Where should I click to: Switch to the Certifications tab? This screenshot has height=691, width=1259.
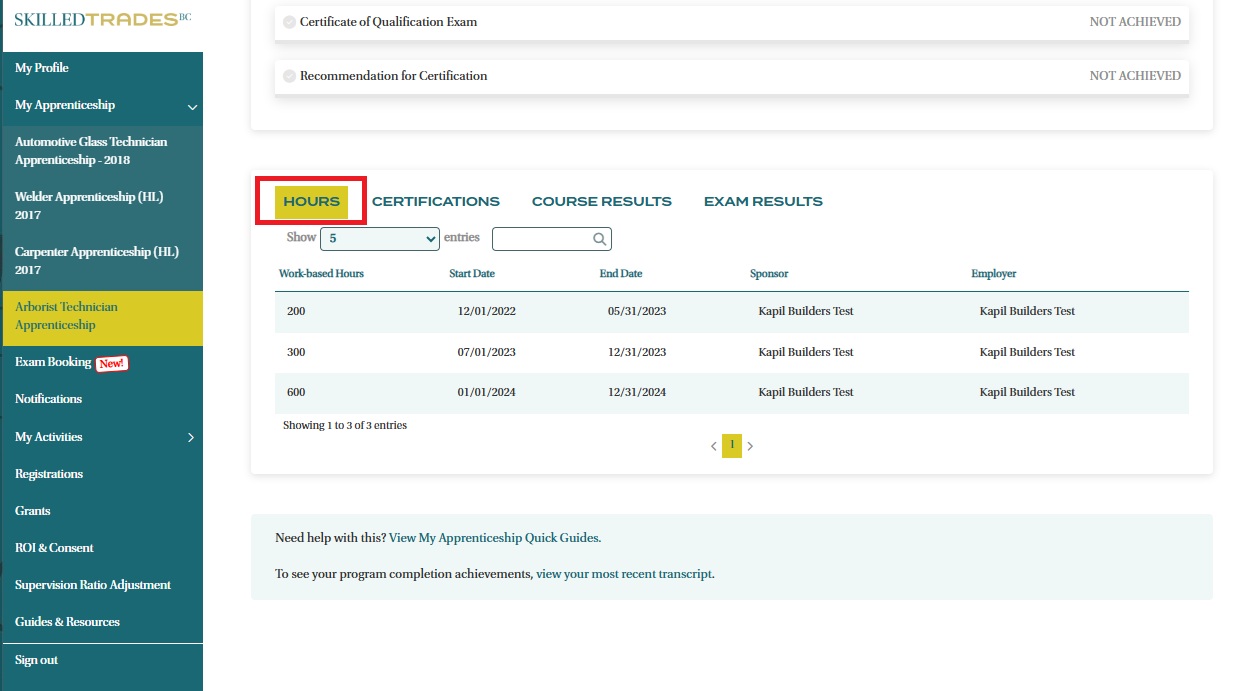coord(435,202)
